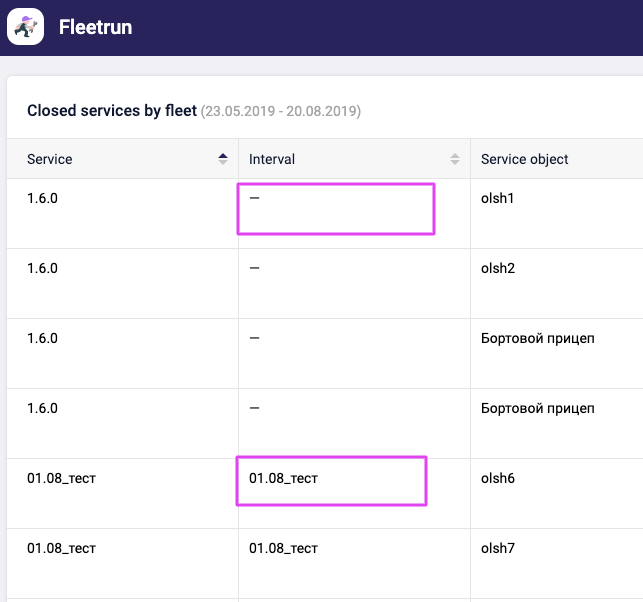The width and height of the screenshot is (643, 602).
Task: Click the Fleetrun app logo icon
Action: (25, 27)
